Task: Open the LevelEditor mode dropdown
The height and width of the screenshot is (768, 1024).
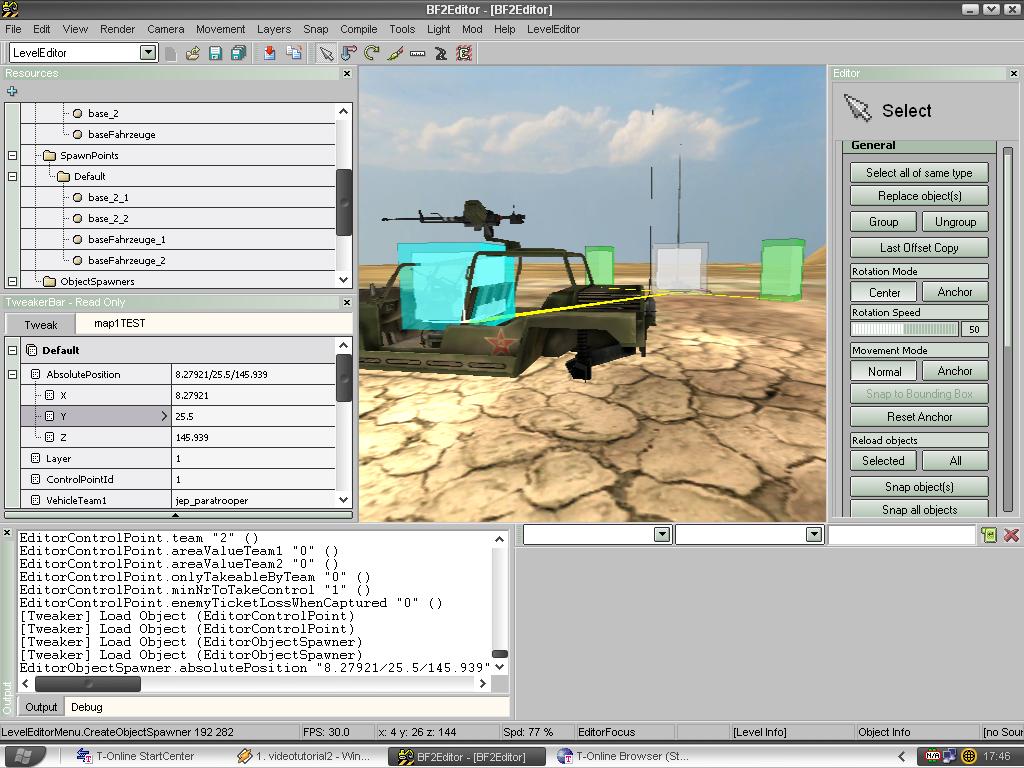Action: coord(148,52)
